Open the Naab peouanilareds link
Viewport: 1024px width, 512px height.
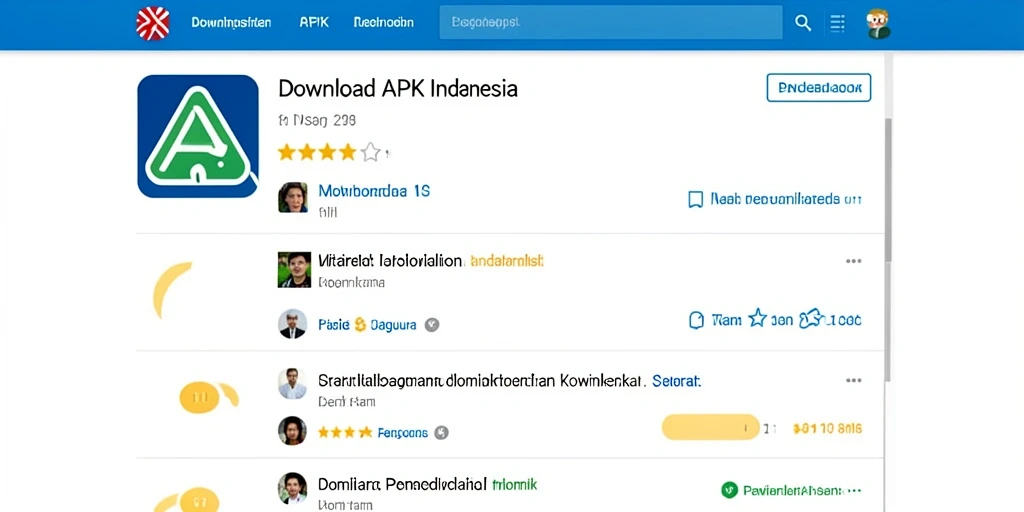786,199
